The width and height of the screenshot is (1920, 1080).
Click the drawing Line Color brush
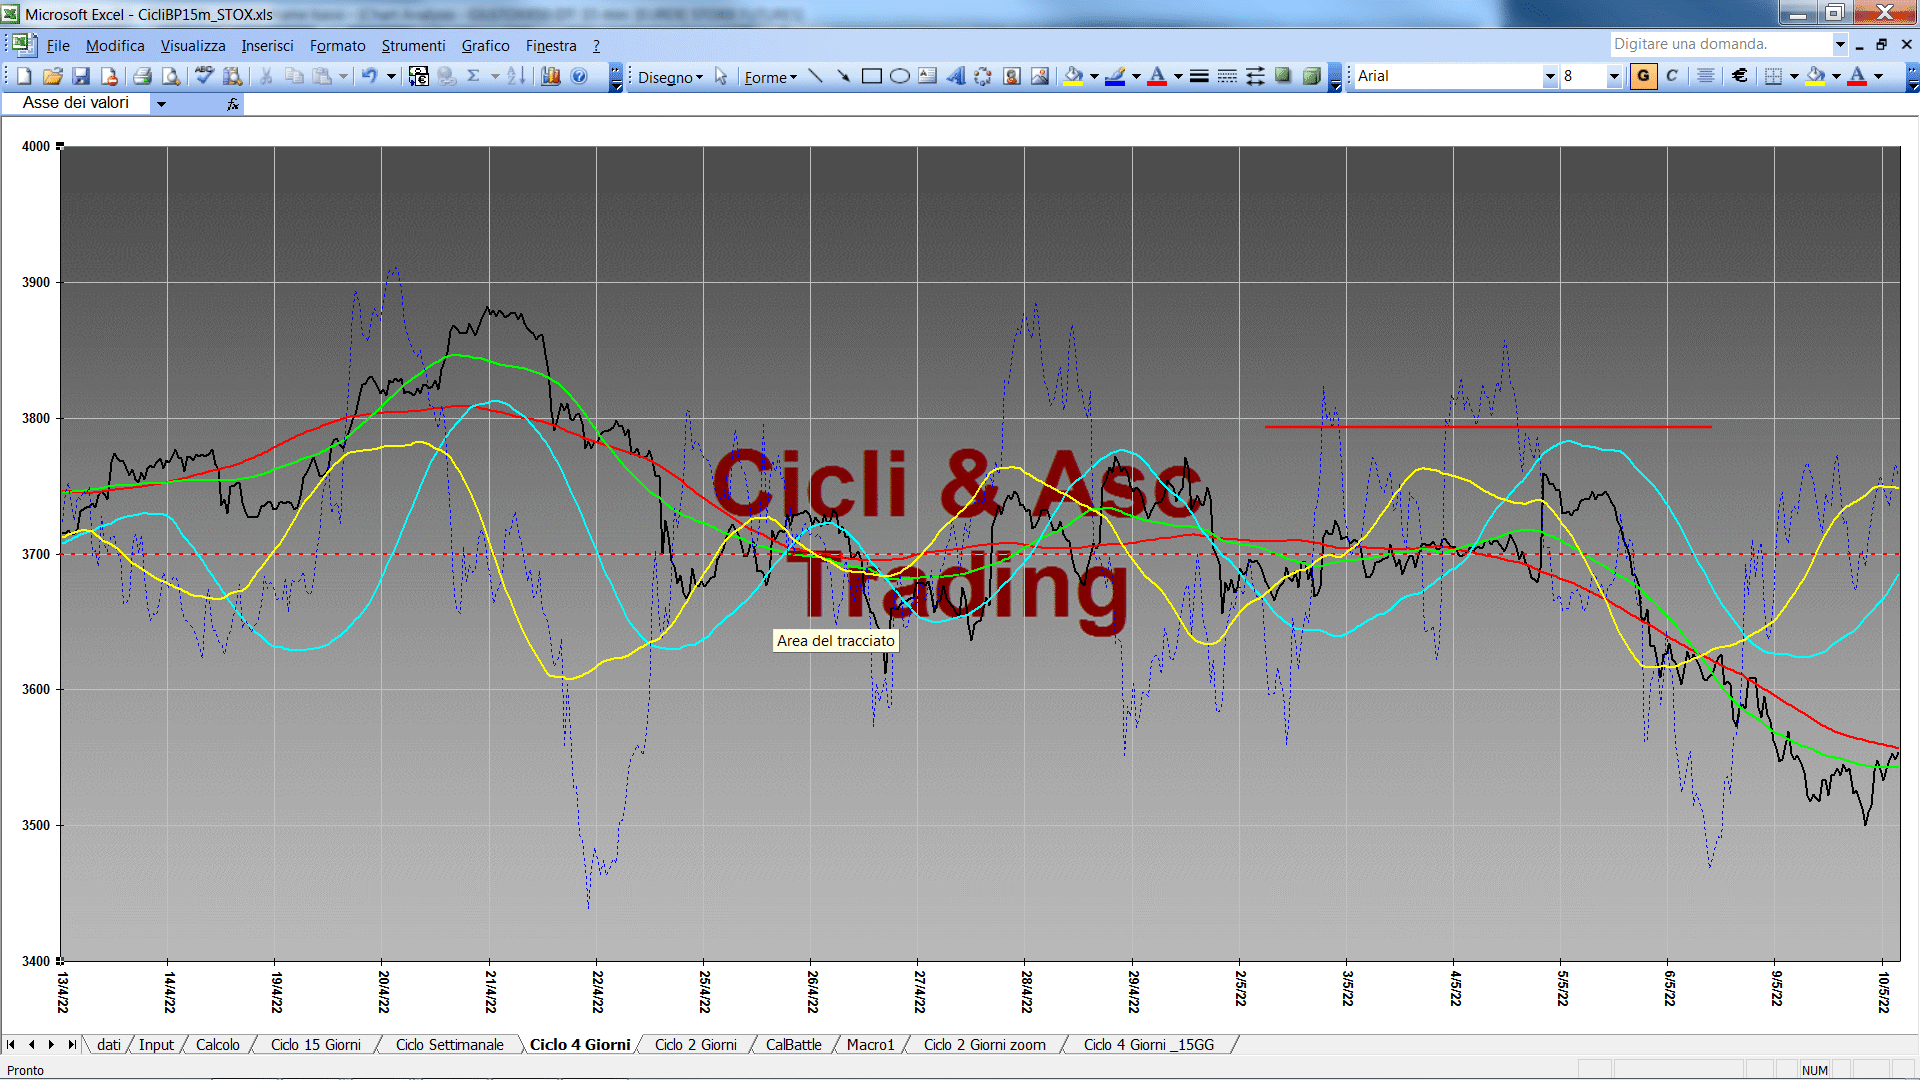(1115, 76)
